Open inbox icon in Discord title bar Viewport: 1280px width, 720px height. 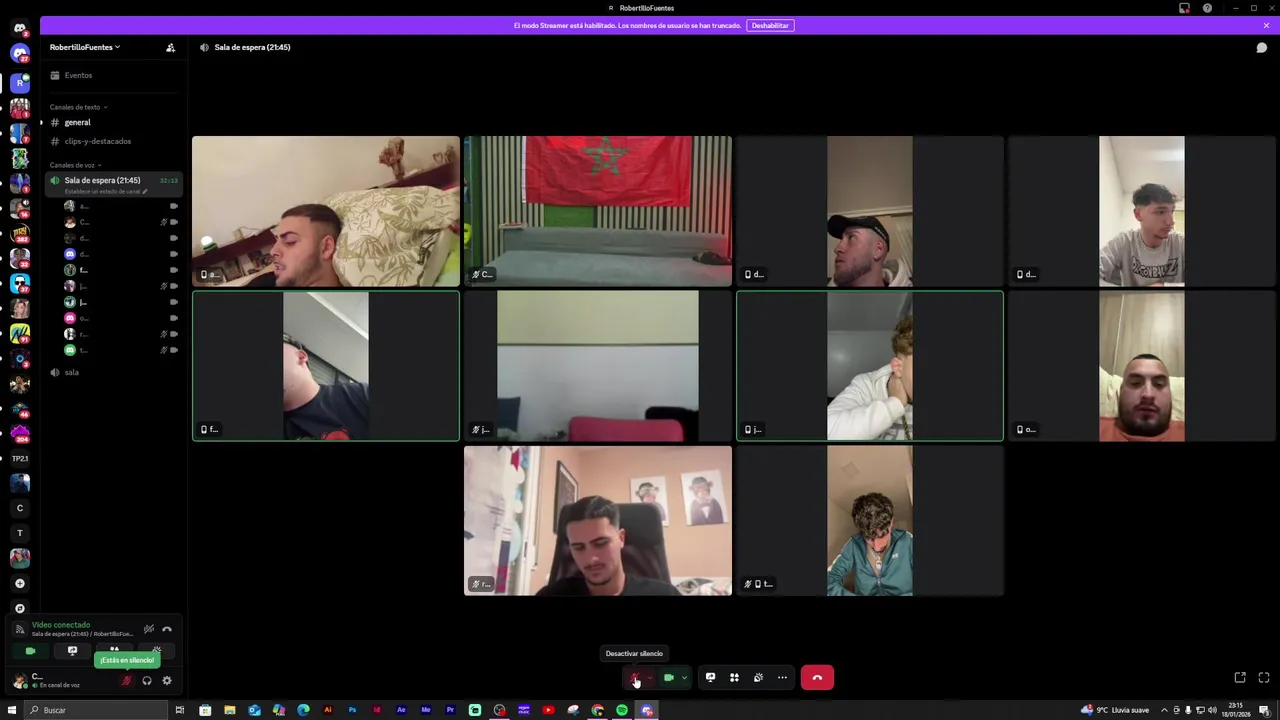pyautogui.click(x=1184, y=8)
